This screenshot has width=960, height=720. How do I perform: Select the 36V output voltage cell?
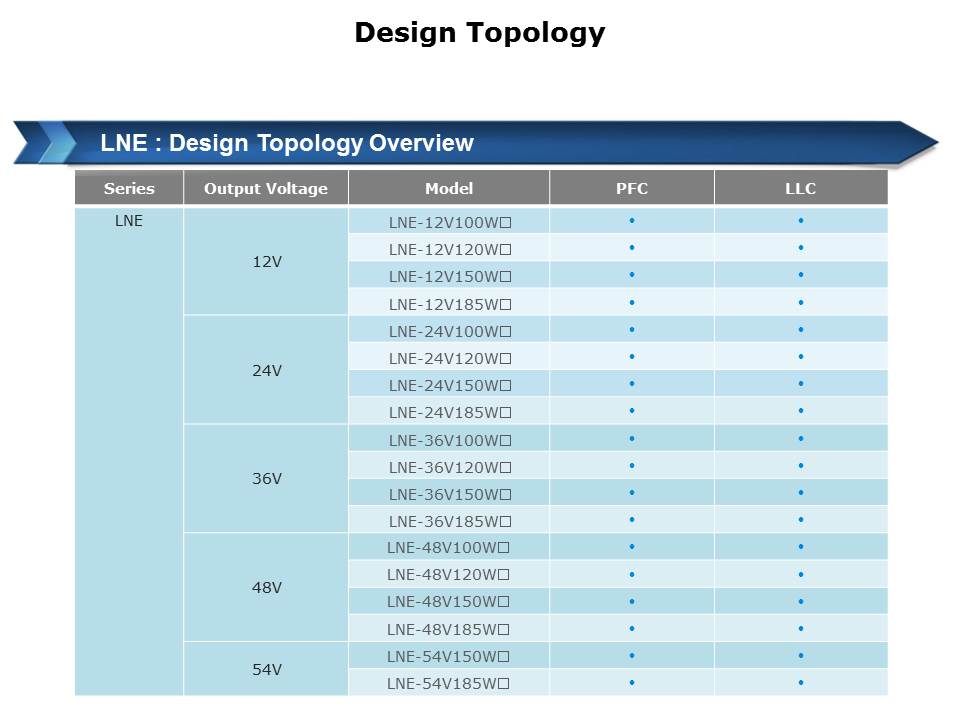click(x=266, y=479)
